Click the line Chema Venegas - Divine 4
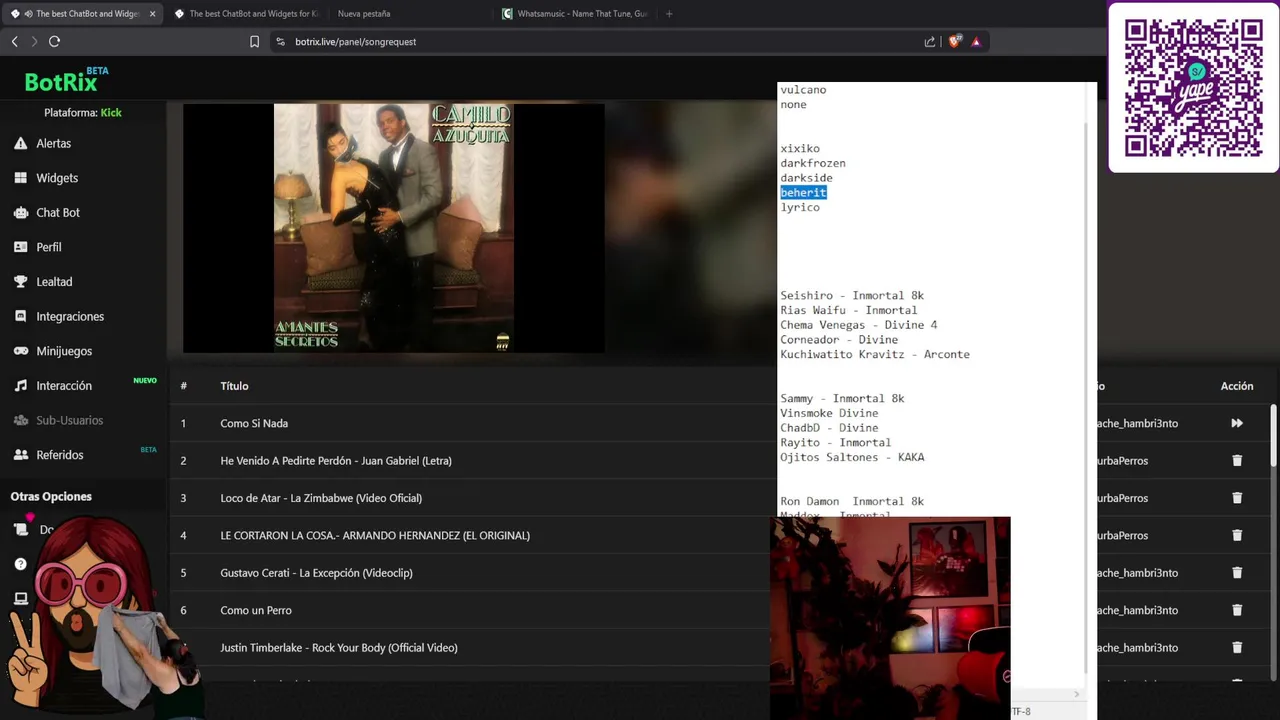1280x720 pixels. click(859, 325)
